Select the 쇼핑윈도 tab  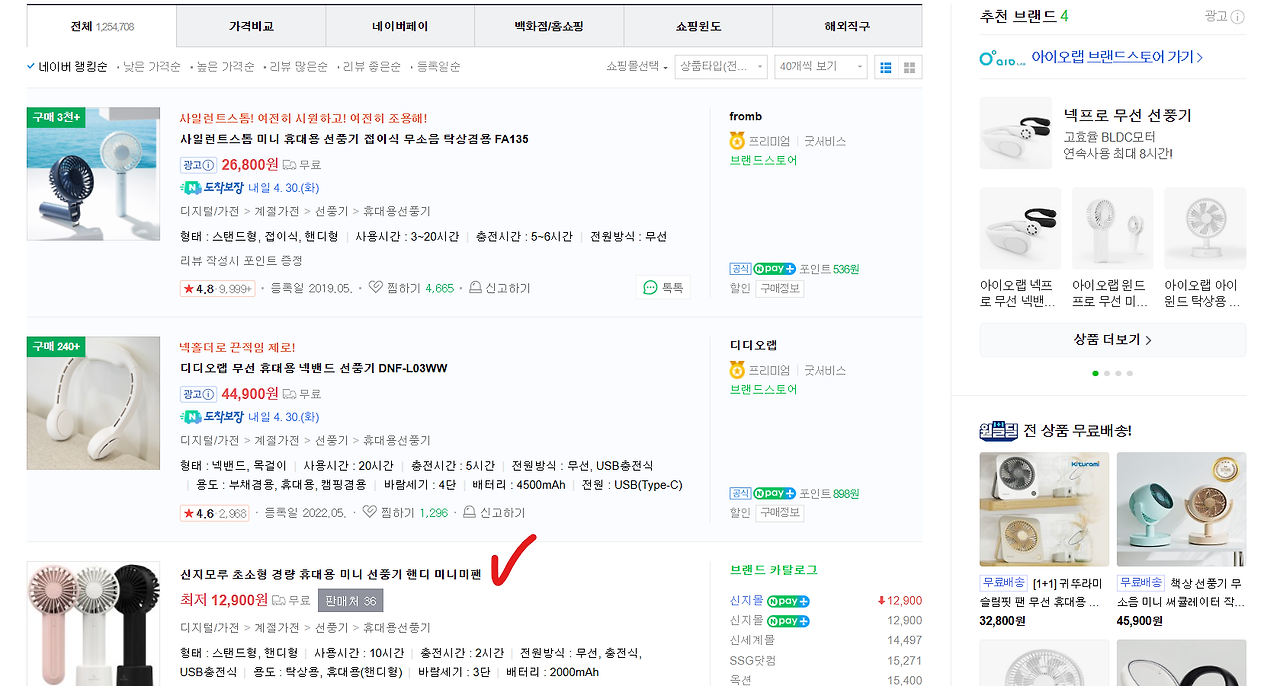[698, 26]
